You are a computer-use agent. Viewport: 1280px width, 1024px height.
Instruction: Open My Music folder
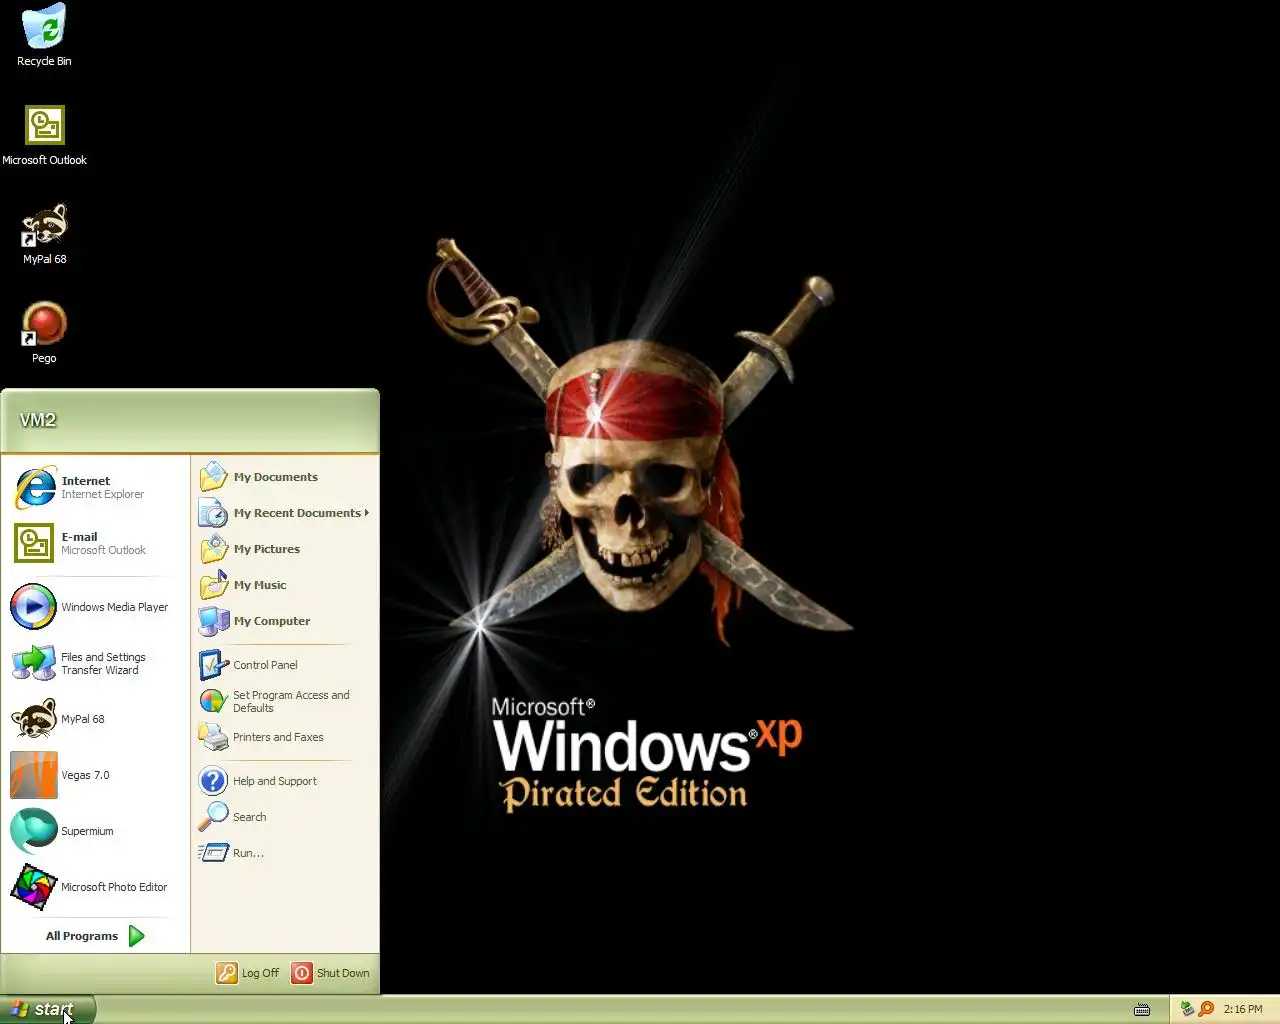(285, 585)
